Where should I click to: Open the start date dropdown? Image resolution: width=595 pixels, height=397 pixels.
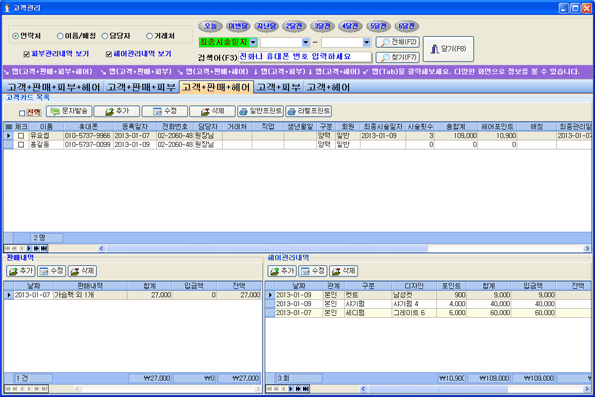pyautogui.click(x=305, y=42)
